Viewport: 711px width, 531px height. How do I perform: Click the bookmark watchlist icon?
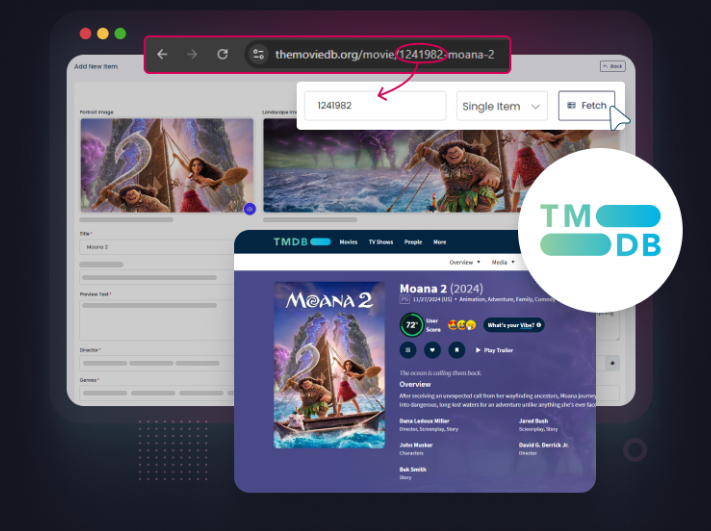point(457,350)
